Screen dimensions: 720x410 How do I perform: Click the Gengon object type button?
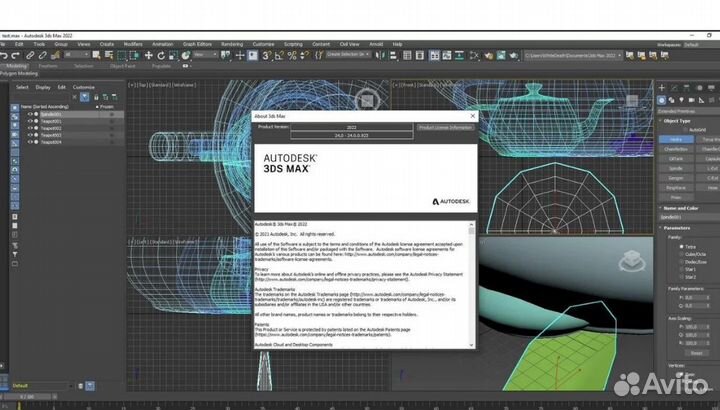(x=676, y=178)
